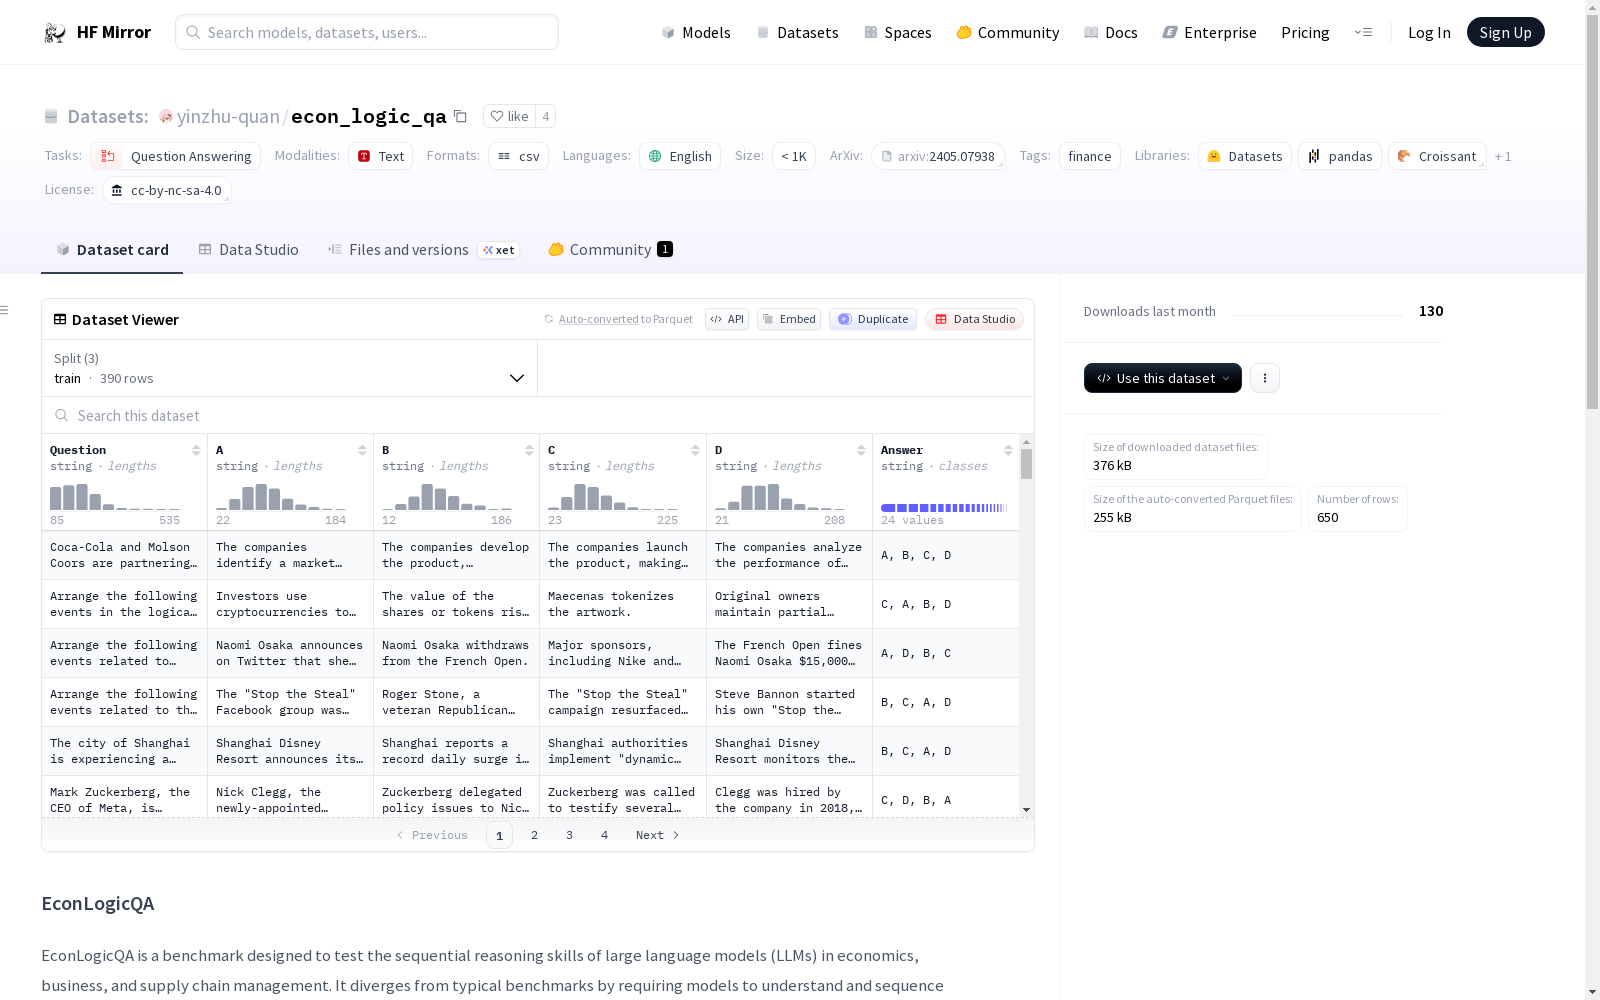Click the yinzhu-quan user avatar
The height and width of the screenshot is (1000, 1600).
coord(166,117)
